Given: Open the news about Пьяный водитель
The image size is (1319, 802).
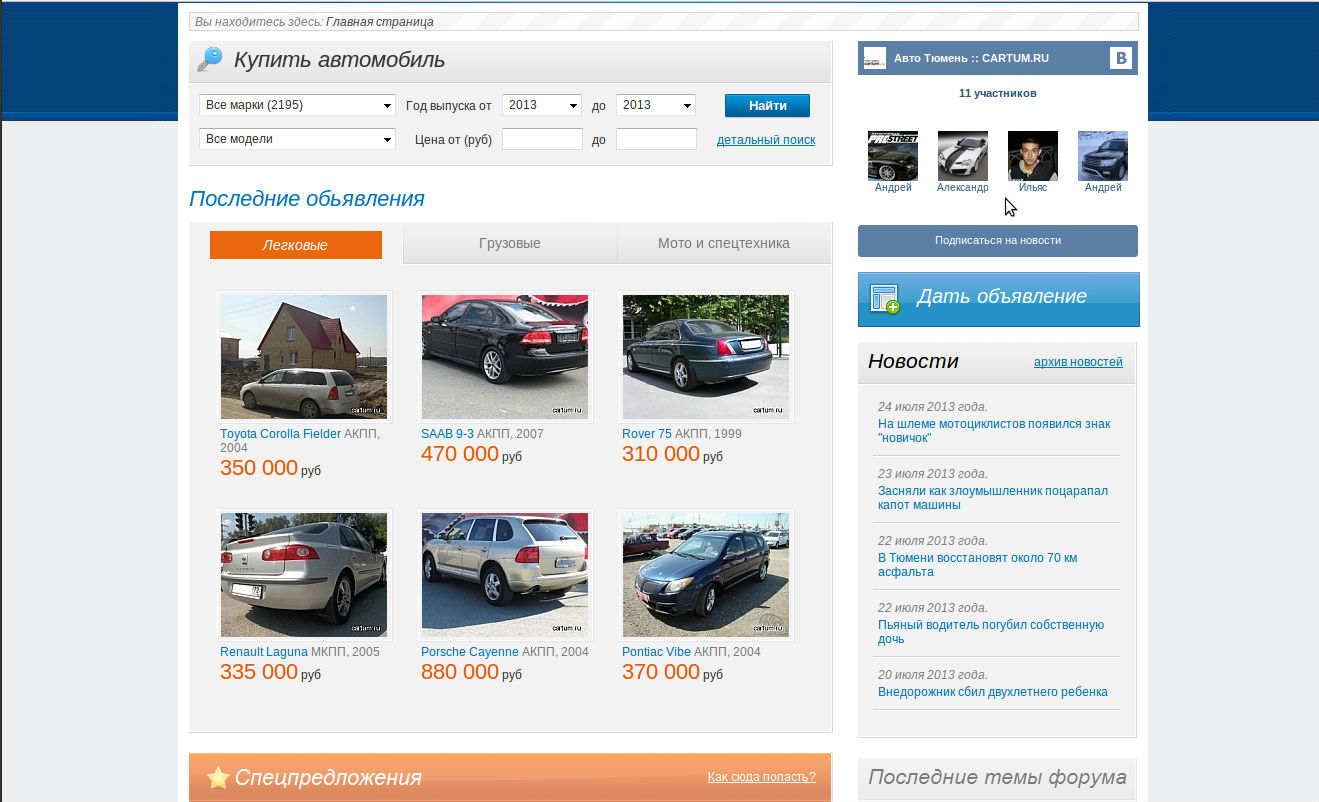Looking at the screenshot, I should [991, 632].
